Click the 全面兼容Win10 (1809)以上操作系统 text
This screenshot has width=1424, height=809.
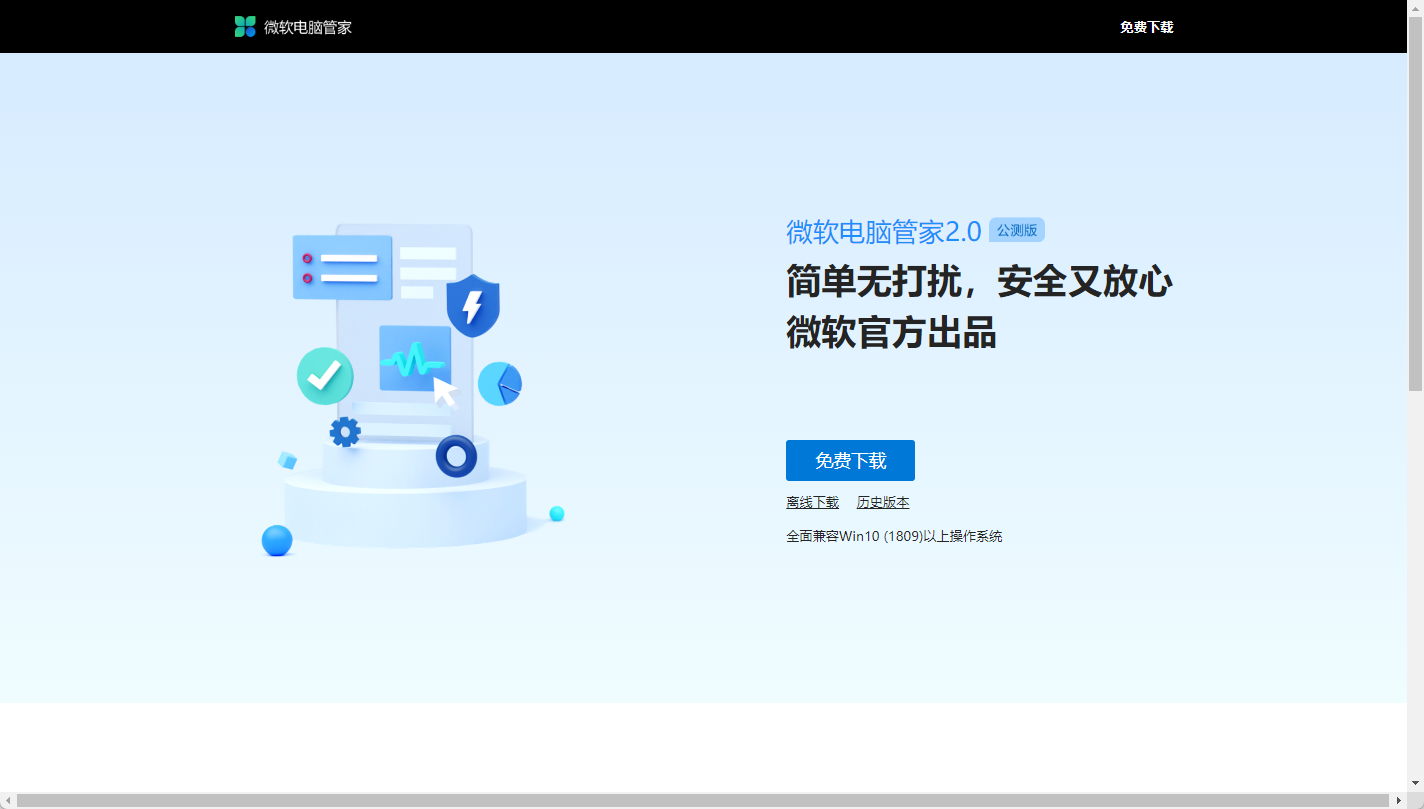pos(894,536)
